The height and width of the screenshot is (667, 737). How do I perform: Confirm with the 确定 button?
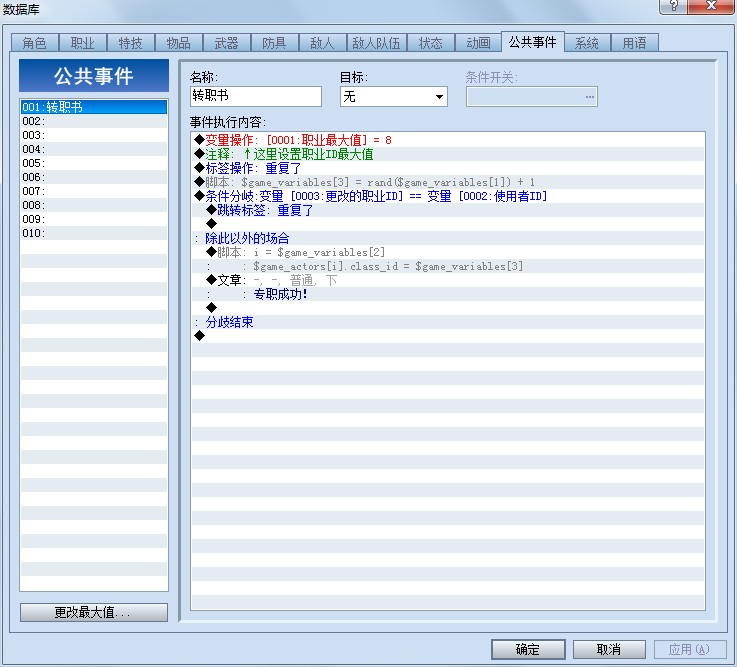tap(528, 649)
